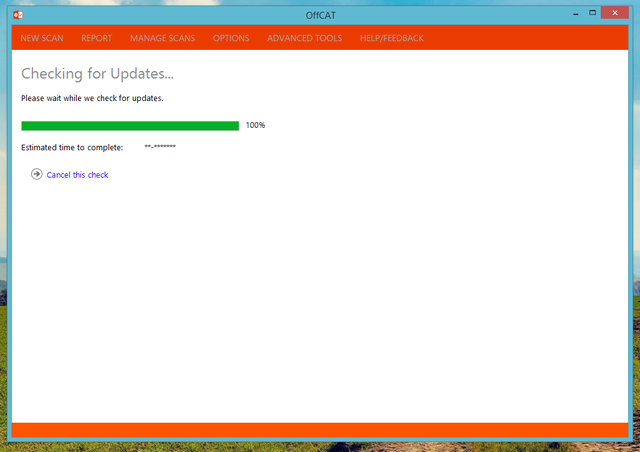Close the OffCAT window
Screen dimensions: 640x452
tap(616, 12)
